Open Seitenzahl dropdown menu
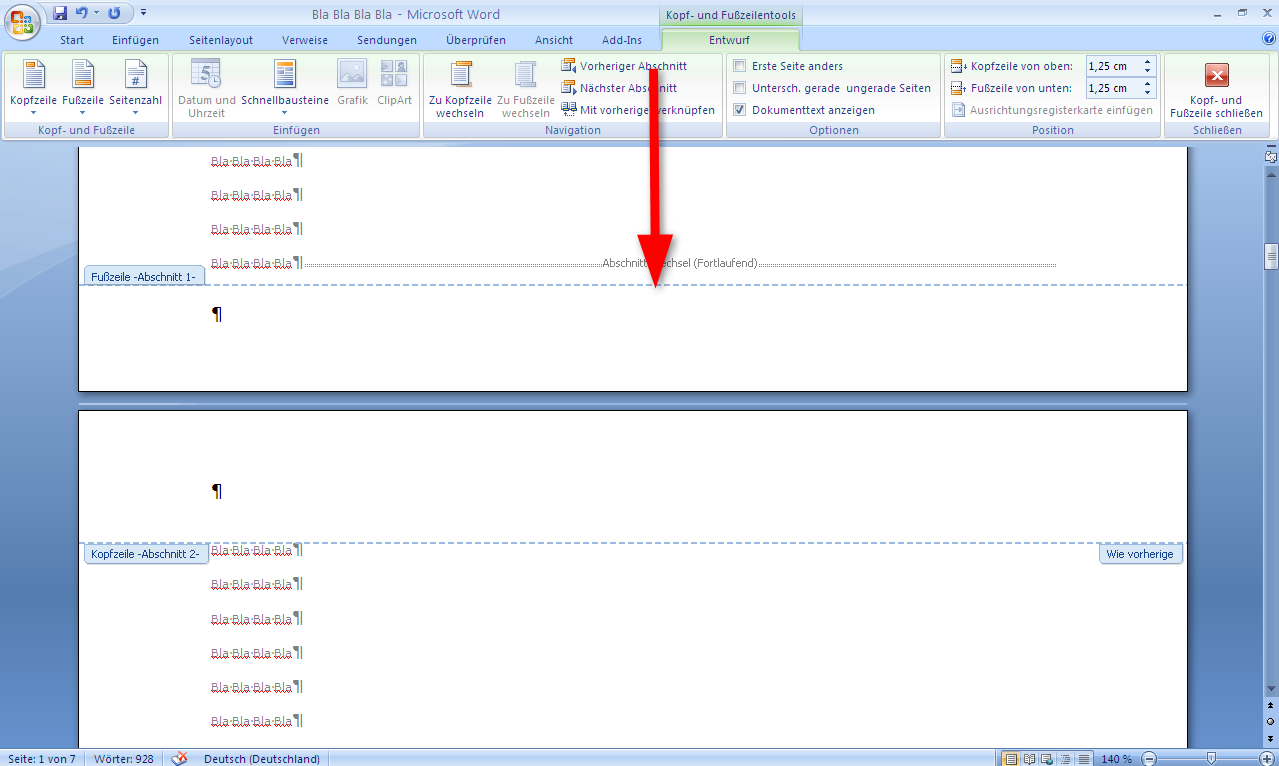The image size is (1279, 766). pyautogui.click(x=135, y=88)
